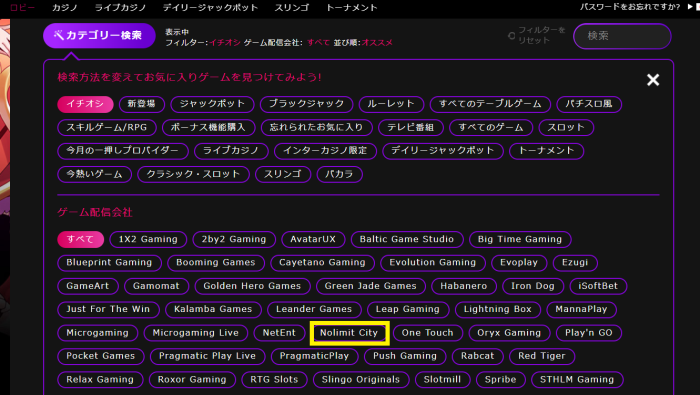Filter by Microgaming Live
This screenshot has height=395, width=700.
point(196,333)
